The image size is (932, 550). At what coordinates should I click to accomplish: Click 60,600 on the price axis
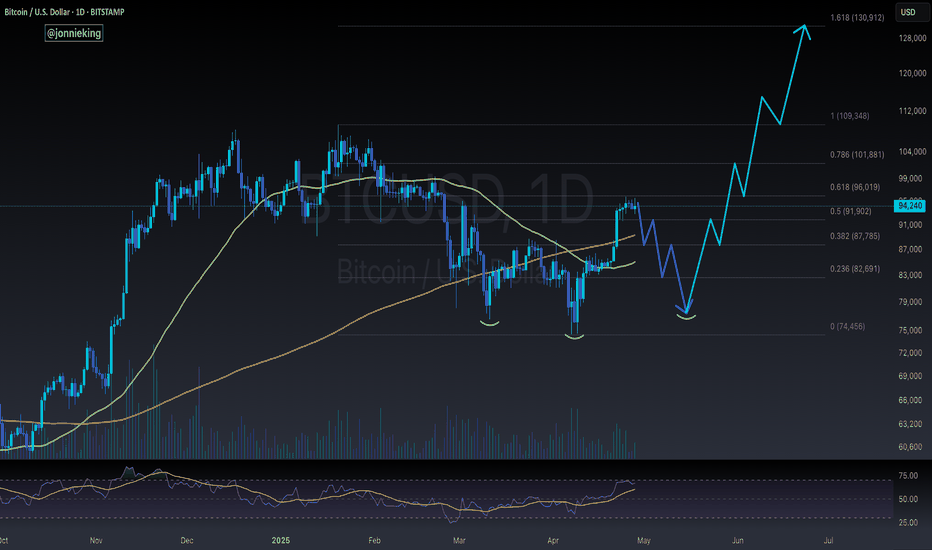(x=911, y=447)
